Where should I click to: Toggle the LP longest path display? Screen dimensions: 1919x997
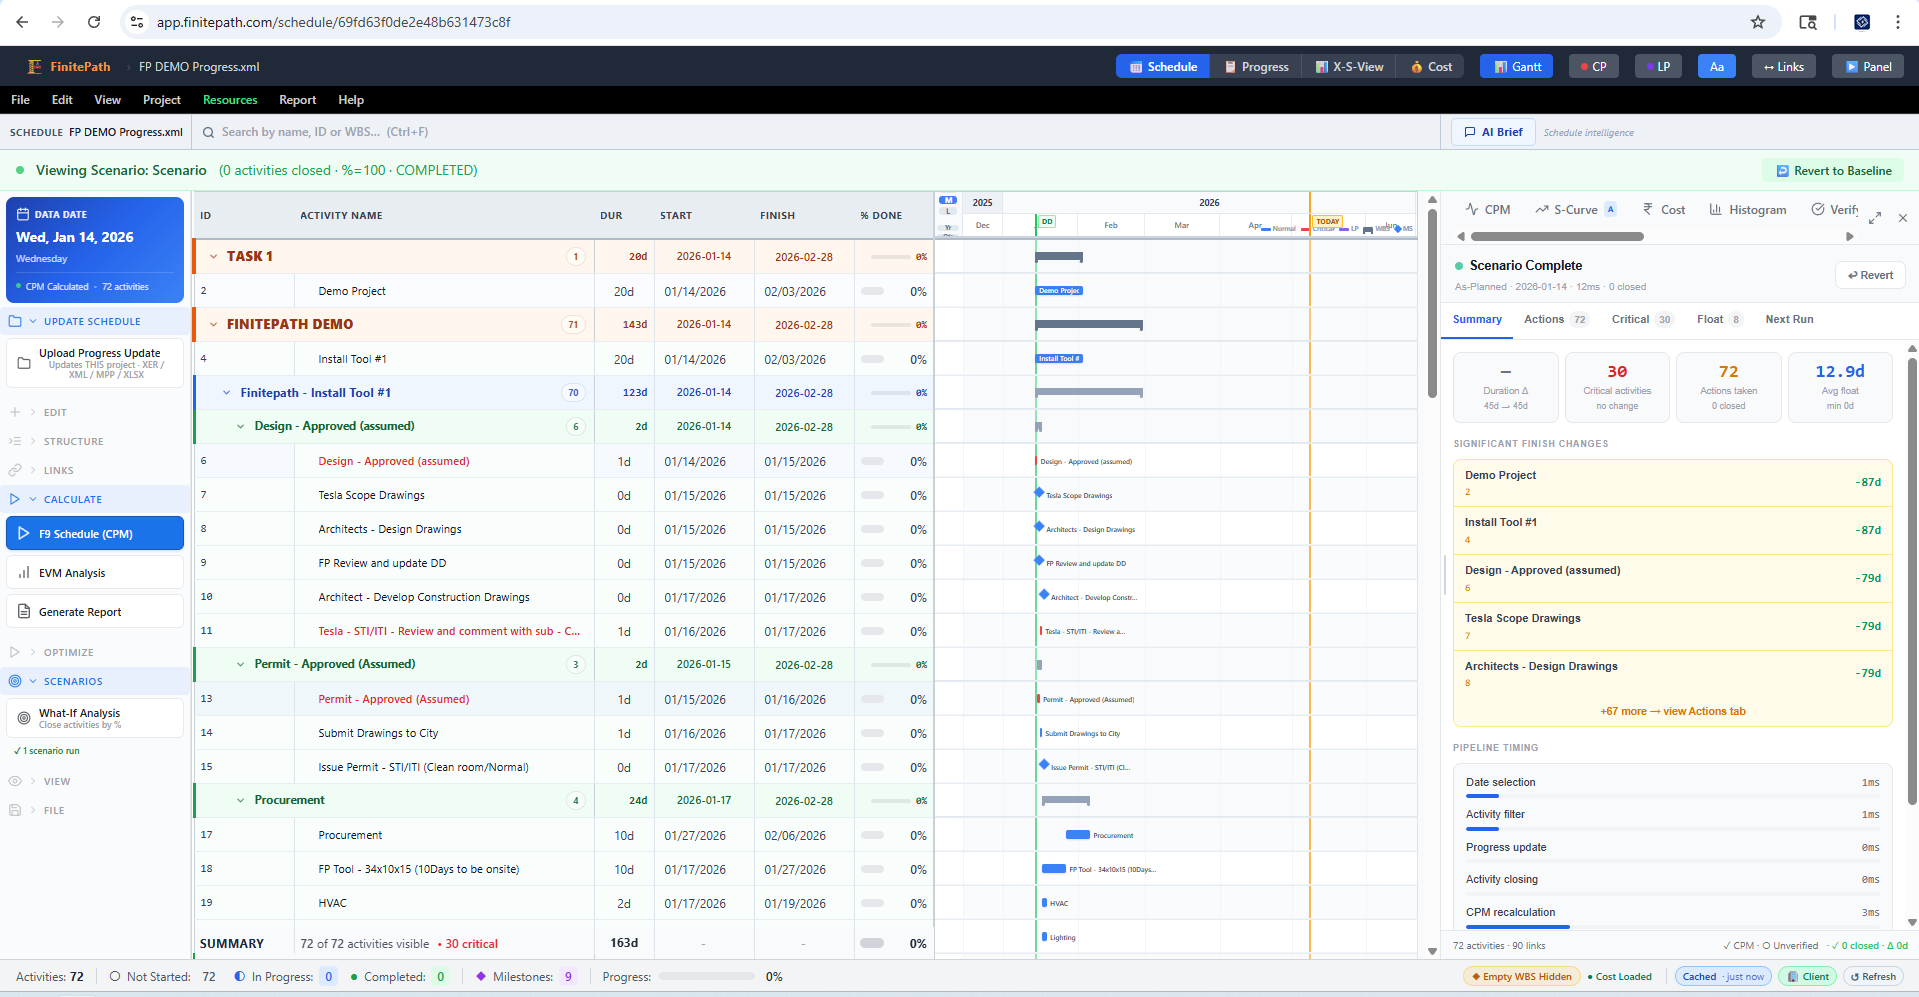1658,67
